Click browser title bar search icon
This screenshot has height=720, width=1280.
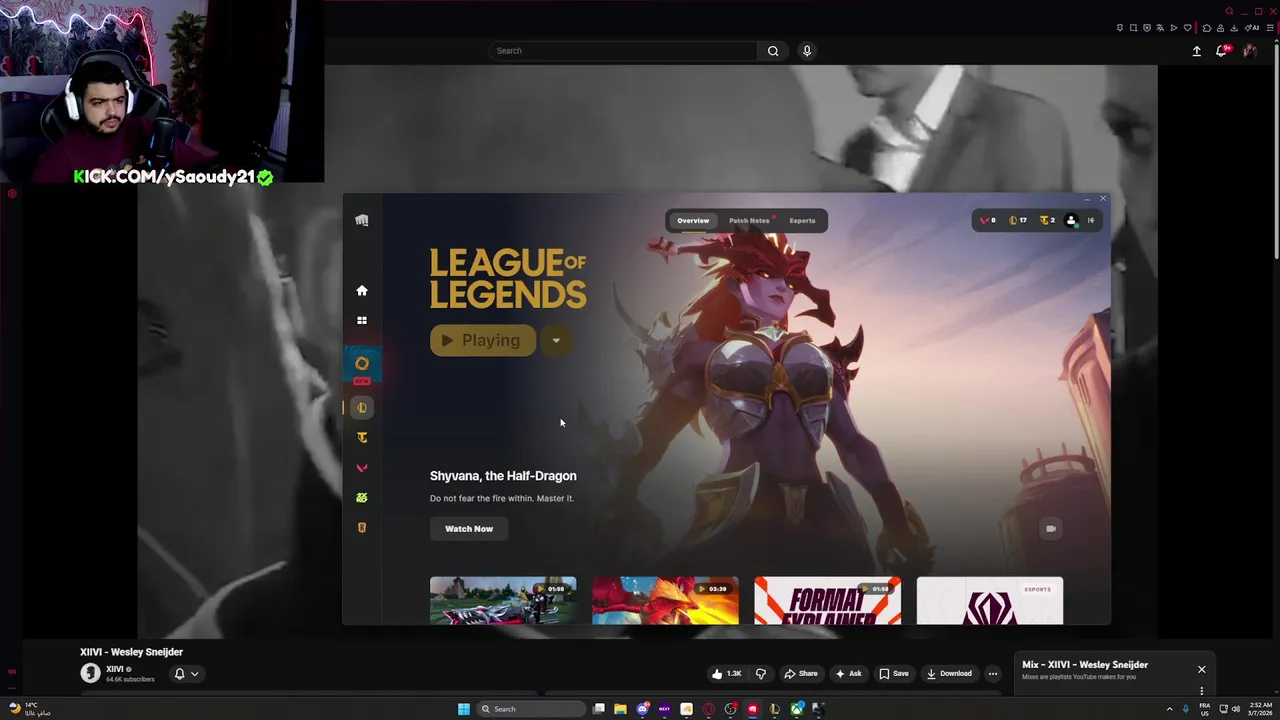click(x=1229, y=11)
